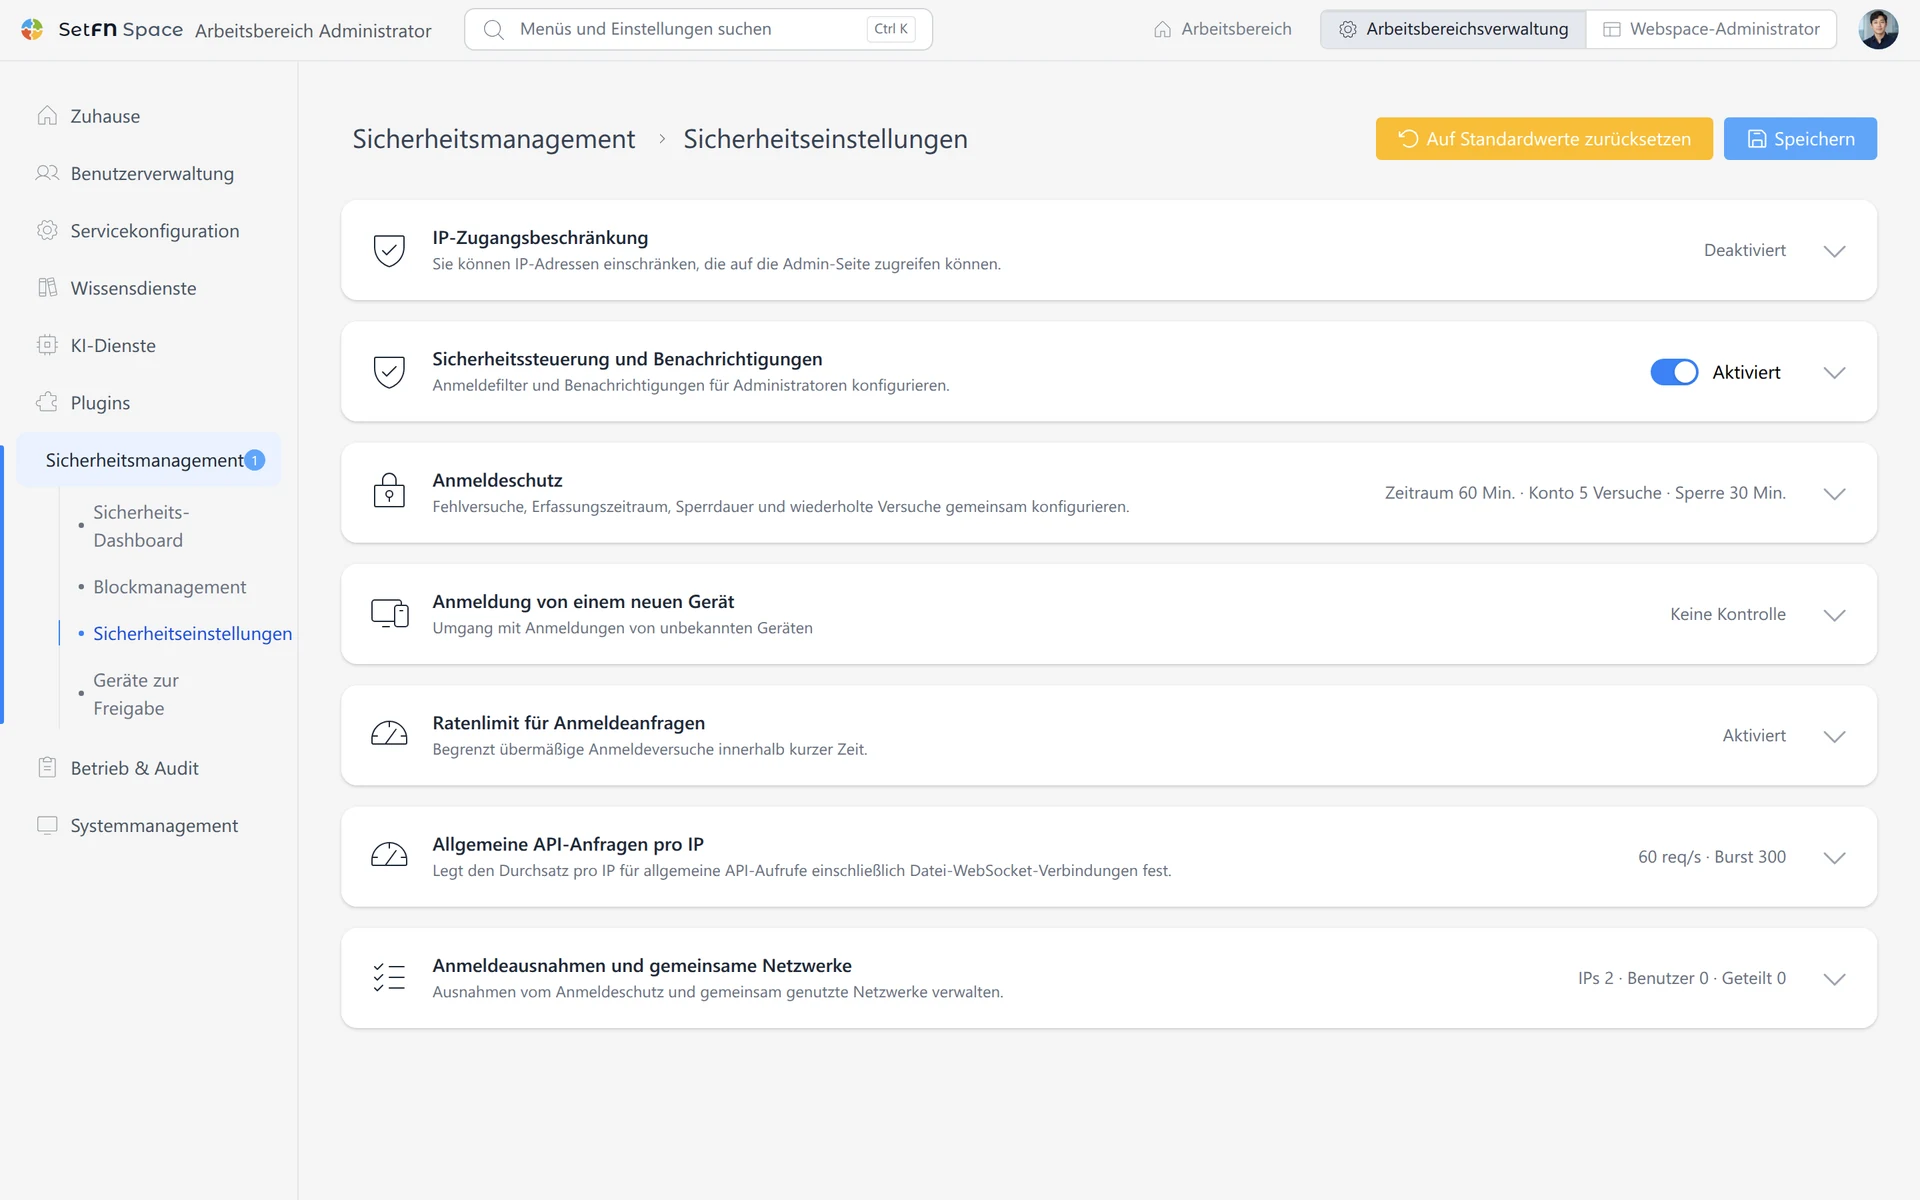
Task: Open the Zuhause menu item
Action: 150,116
